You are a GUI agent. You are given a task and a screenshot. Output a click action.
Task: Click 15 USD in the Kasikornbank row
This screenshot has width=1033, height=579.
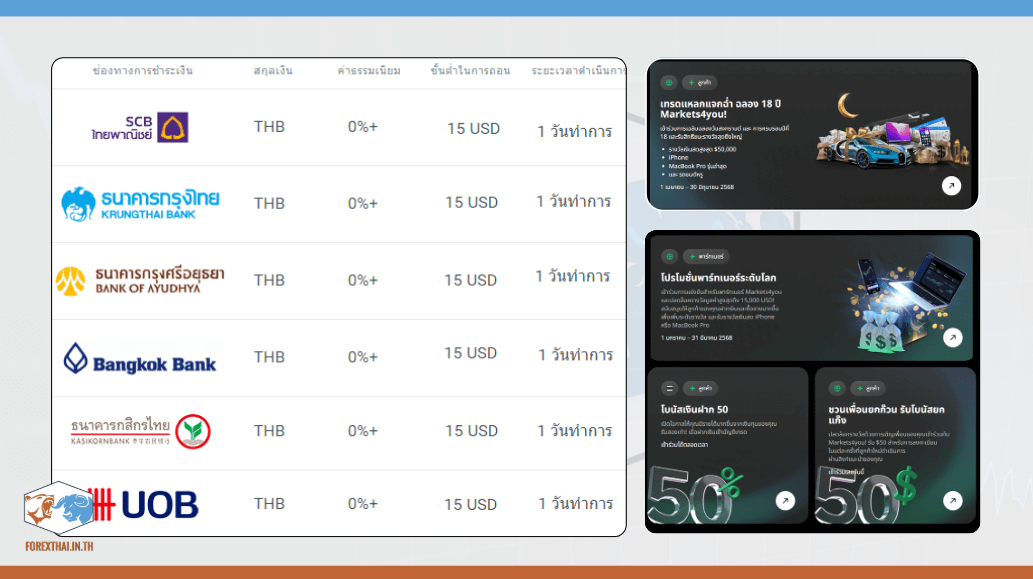(471, 431)
